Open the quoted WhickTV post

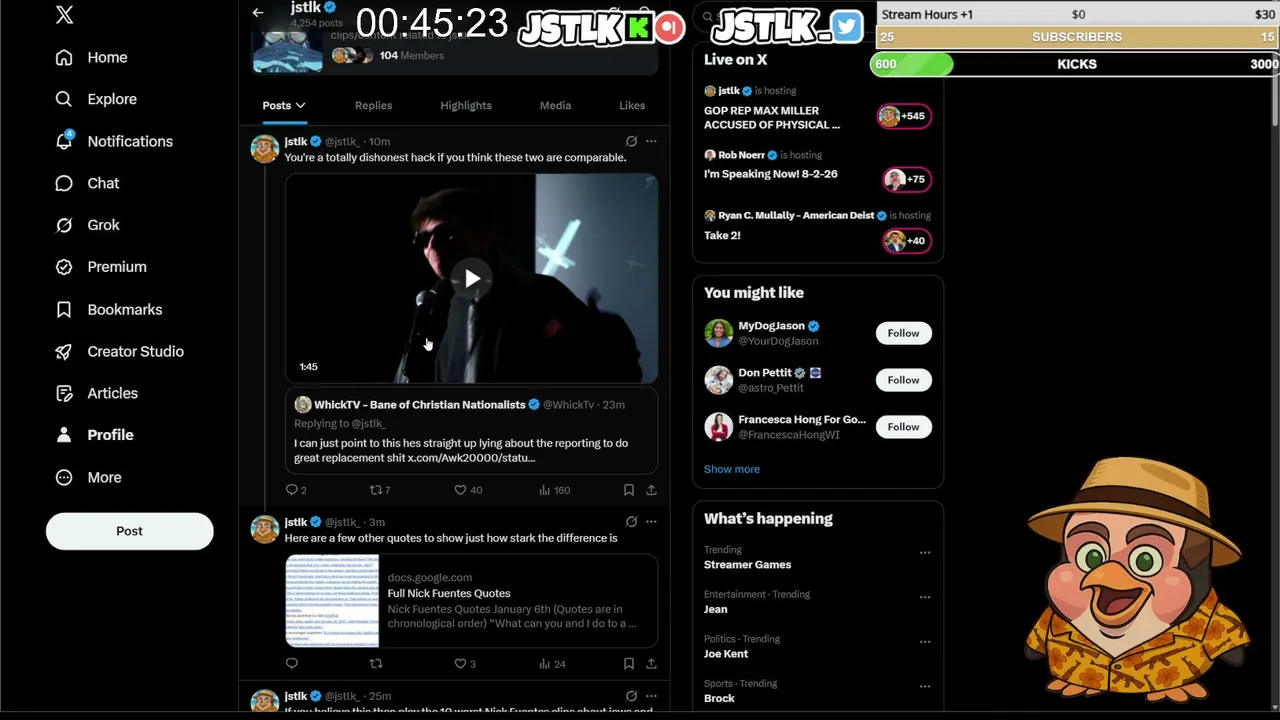click(472, 431)
